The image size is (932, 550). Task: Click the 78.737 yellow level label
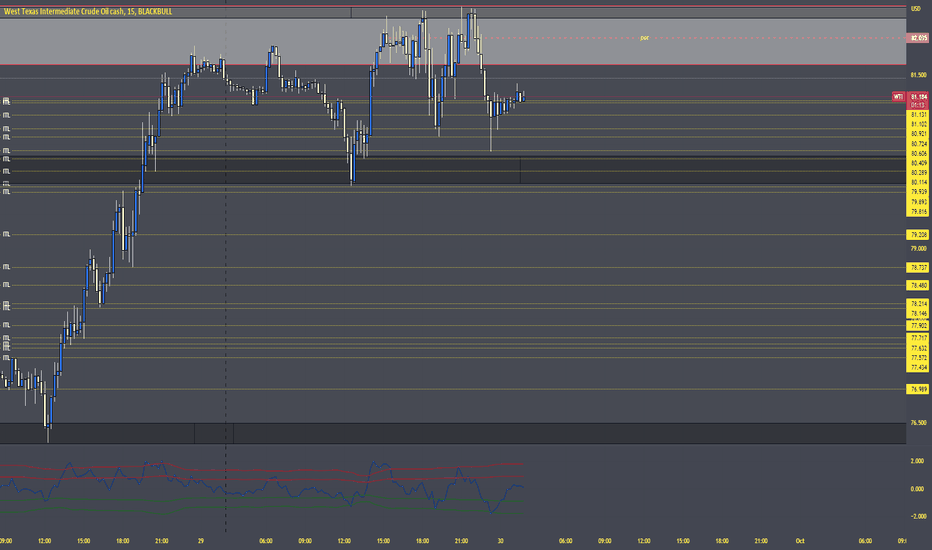tap(918, 268)
